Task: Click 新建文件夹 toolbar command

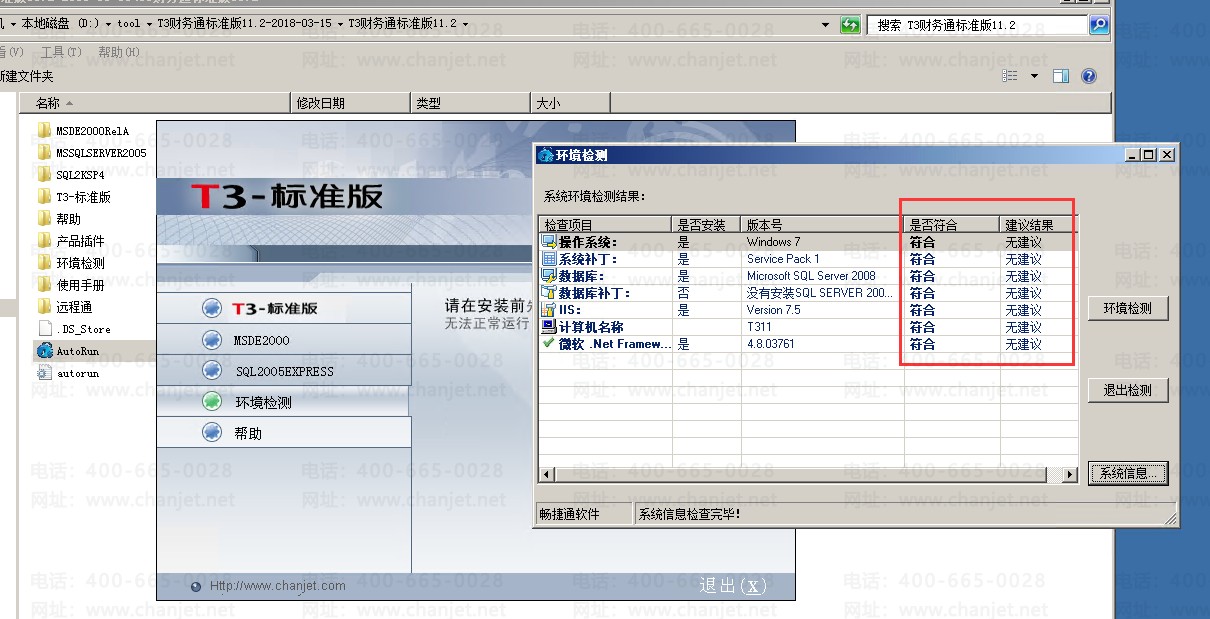Action: pyautogui.click(x=26, y=76)
